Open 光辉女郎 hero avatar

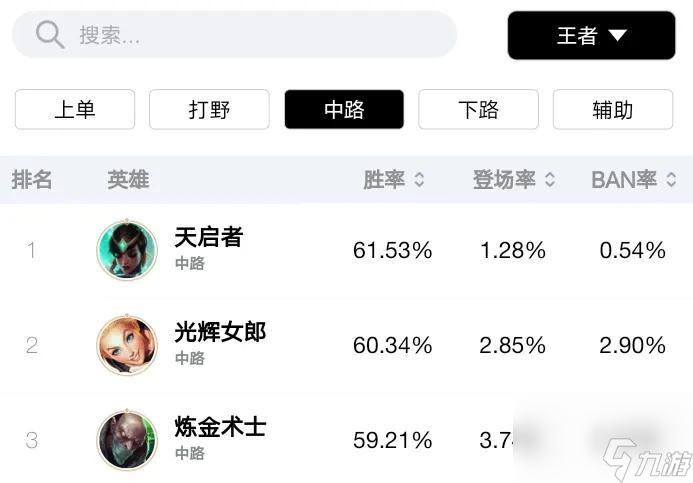[127, 345]
